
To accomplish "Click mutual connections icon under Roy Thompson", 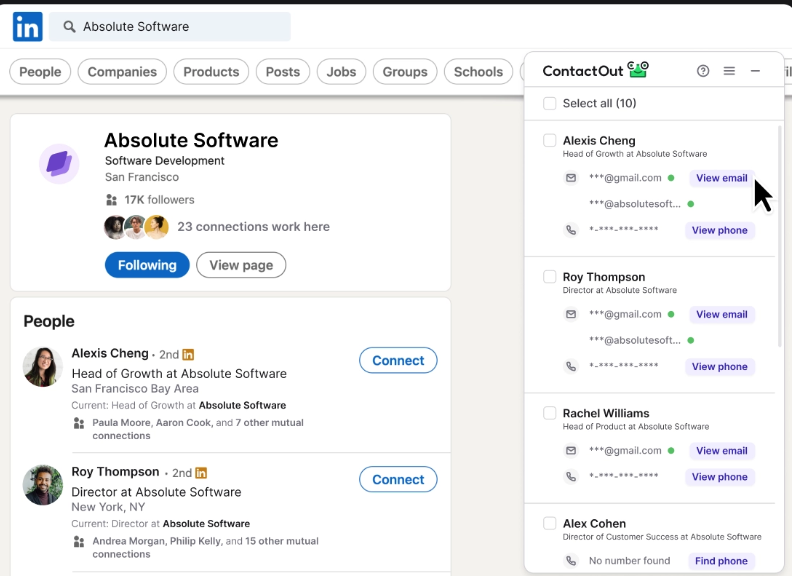I will (79, 542).
